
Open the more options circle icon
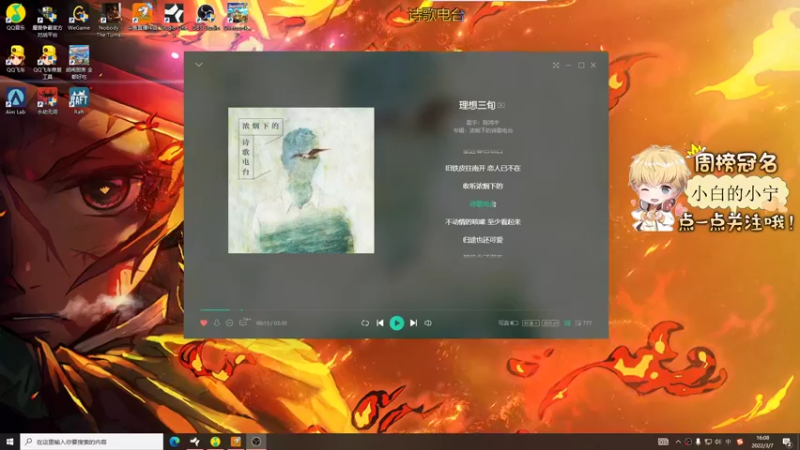pyautogui.click(x=230, y=323)
